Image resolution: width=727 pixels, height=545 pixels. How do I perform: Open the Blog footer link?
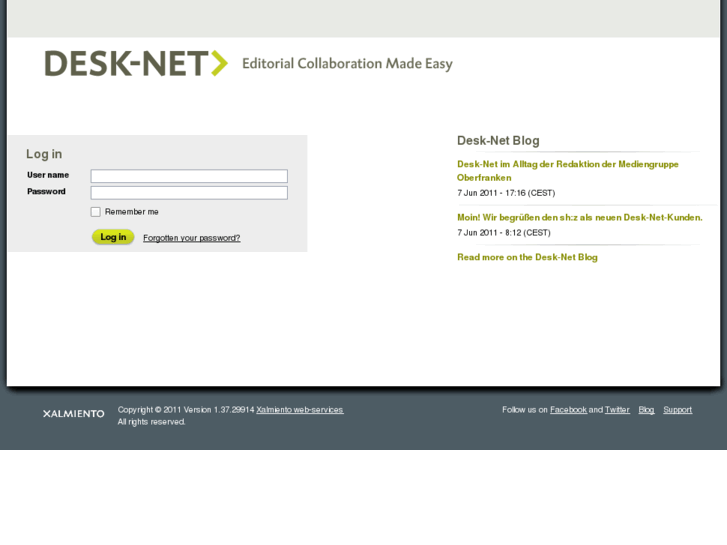646,410
